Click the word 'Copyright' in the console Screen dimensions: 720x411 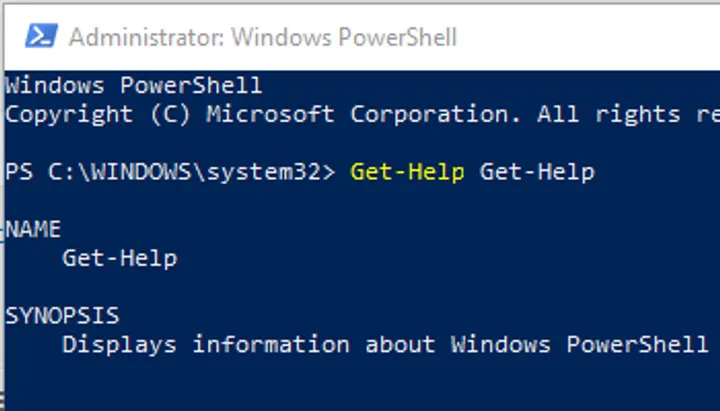click(x=69, y=114)
